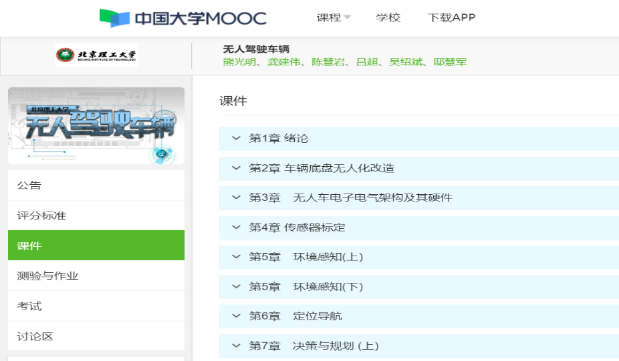Open the 下载APP link
The image size is (619, 361).
coord(452,17)
